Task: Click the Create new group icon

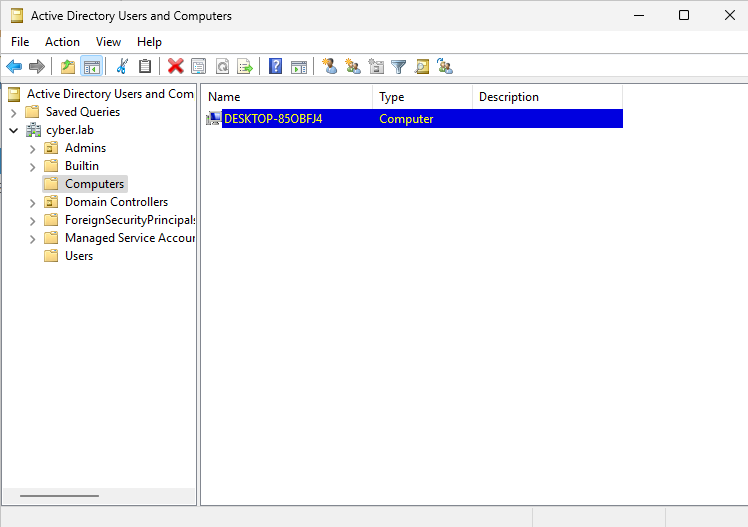Action: tap(353, 67)
